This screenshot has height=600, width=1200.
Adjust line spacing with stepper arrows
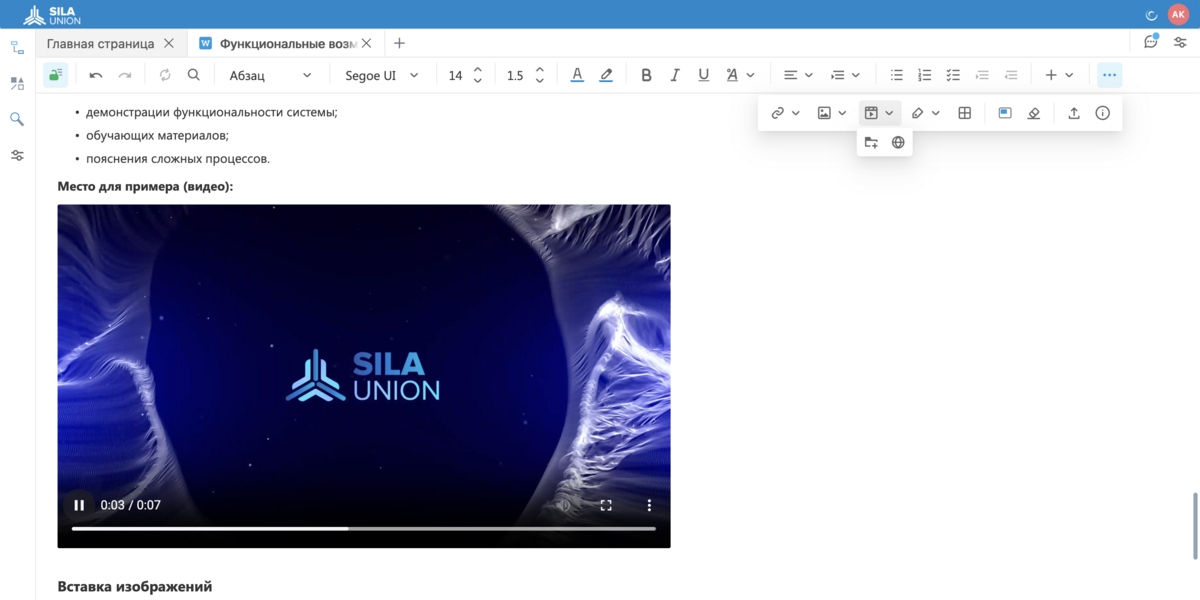(540, 75)
